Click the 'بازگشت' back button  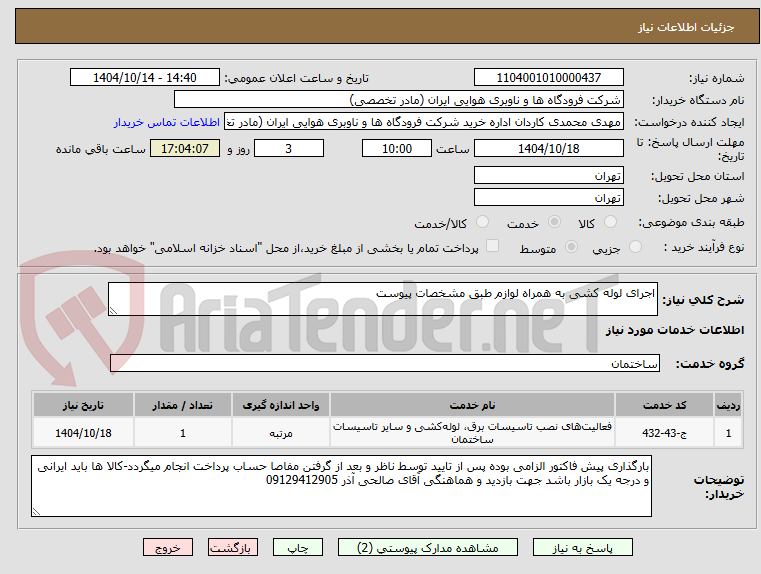click(233, 547)
